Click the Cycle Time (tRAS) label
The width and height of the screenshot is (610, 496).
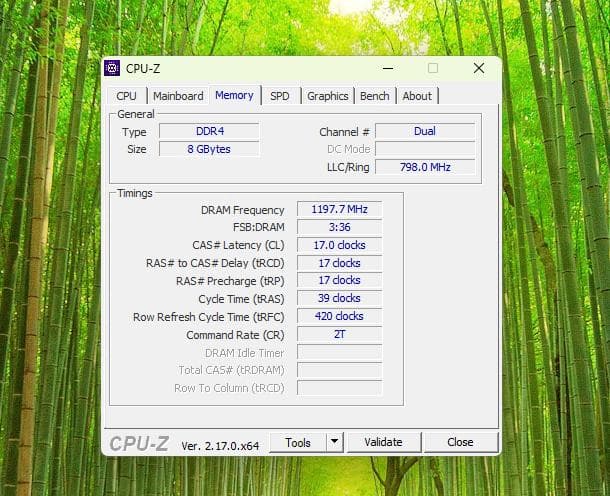(x=241, y=299)
